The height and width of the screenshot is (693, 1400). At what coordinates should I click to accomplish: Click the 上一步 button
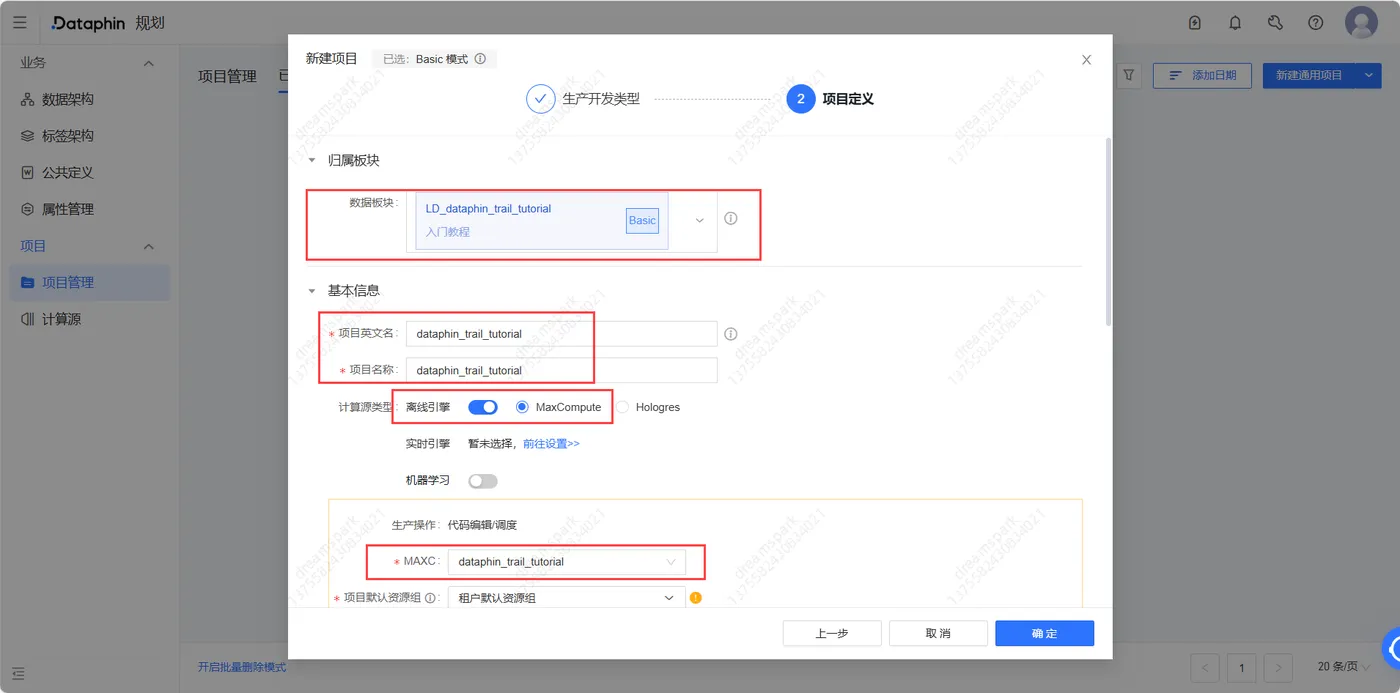[832, 633]
